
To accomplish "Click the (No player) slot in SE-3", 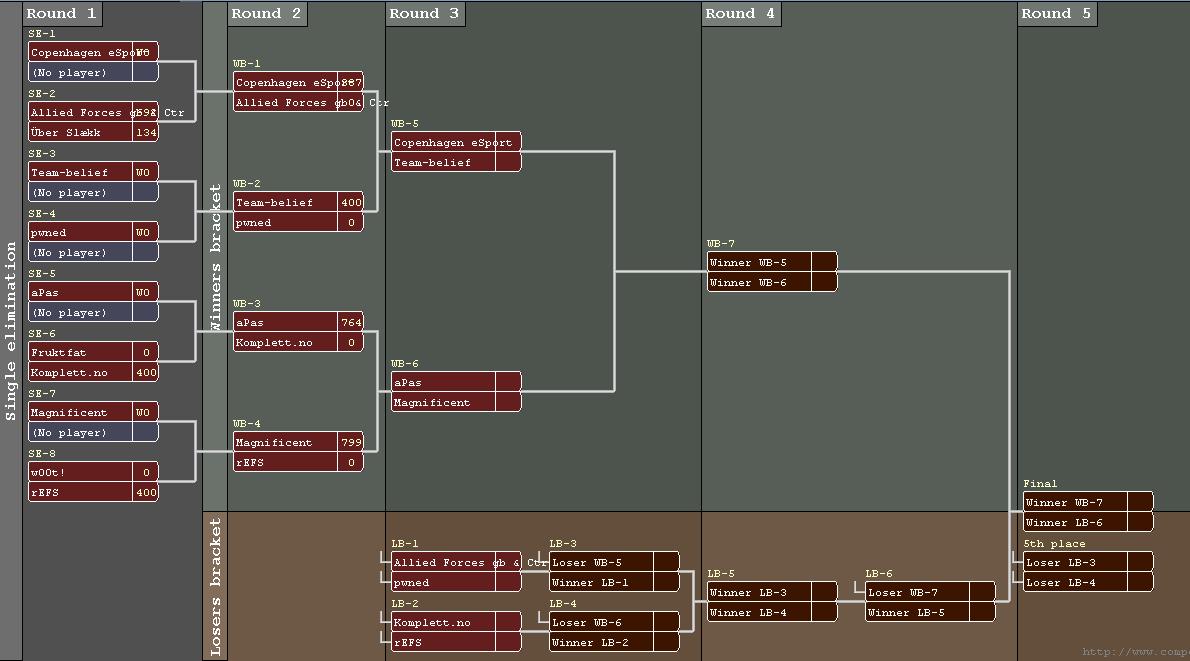I will 93,192.
